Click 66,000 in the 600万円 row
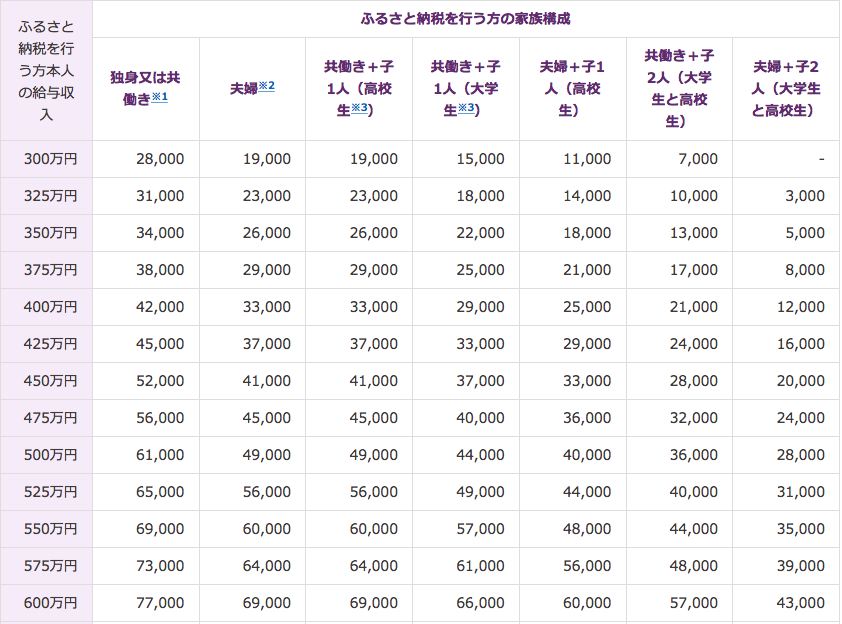The image size is (842, 624). pos(480,603)
